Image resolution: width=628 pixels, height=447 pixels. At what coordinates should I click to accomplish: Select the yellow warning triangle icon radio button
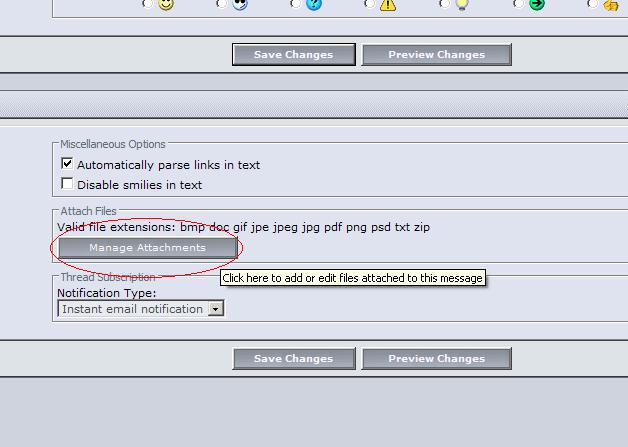coord(369,4)
